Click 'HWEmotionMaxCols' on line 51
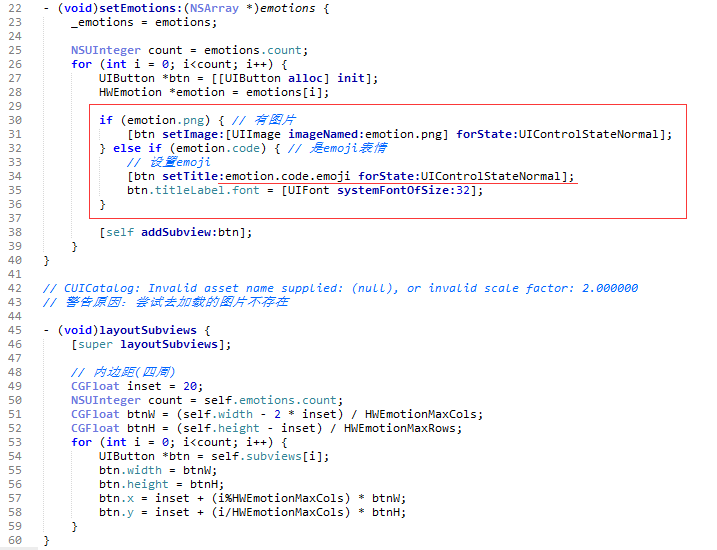Screen dimensions: 717x550 pos(421,414)
